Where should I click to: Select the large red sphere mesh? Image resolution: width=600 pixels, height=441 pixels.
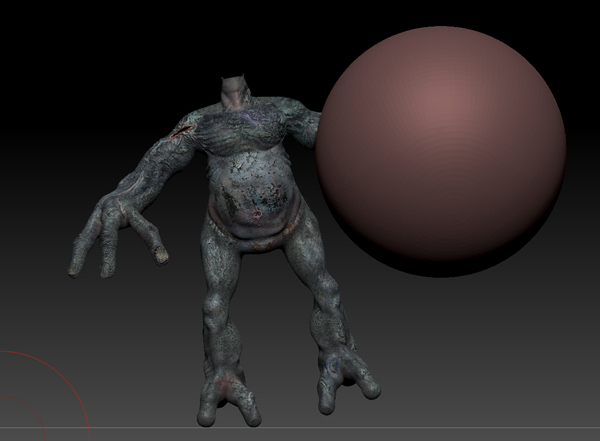pos(440,151)
